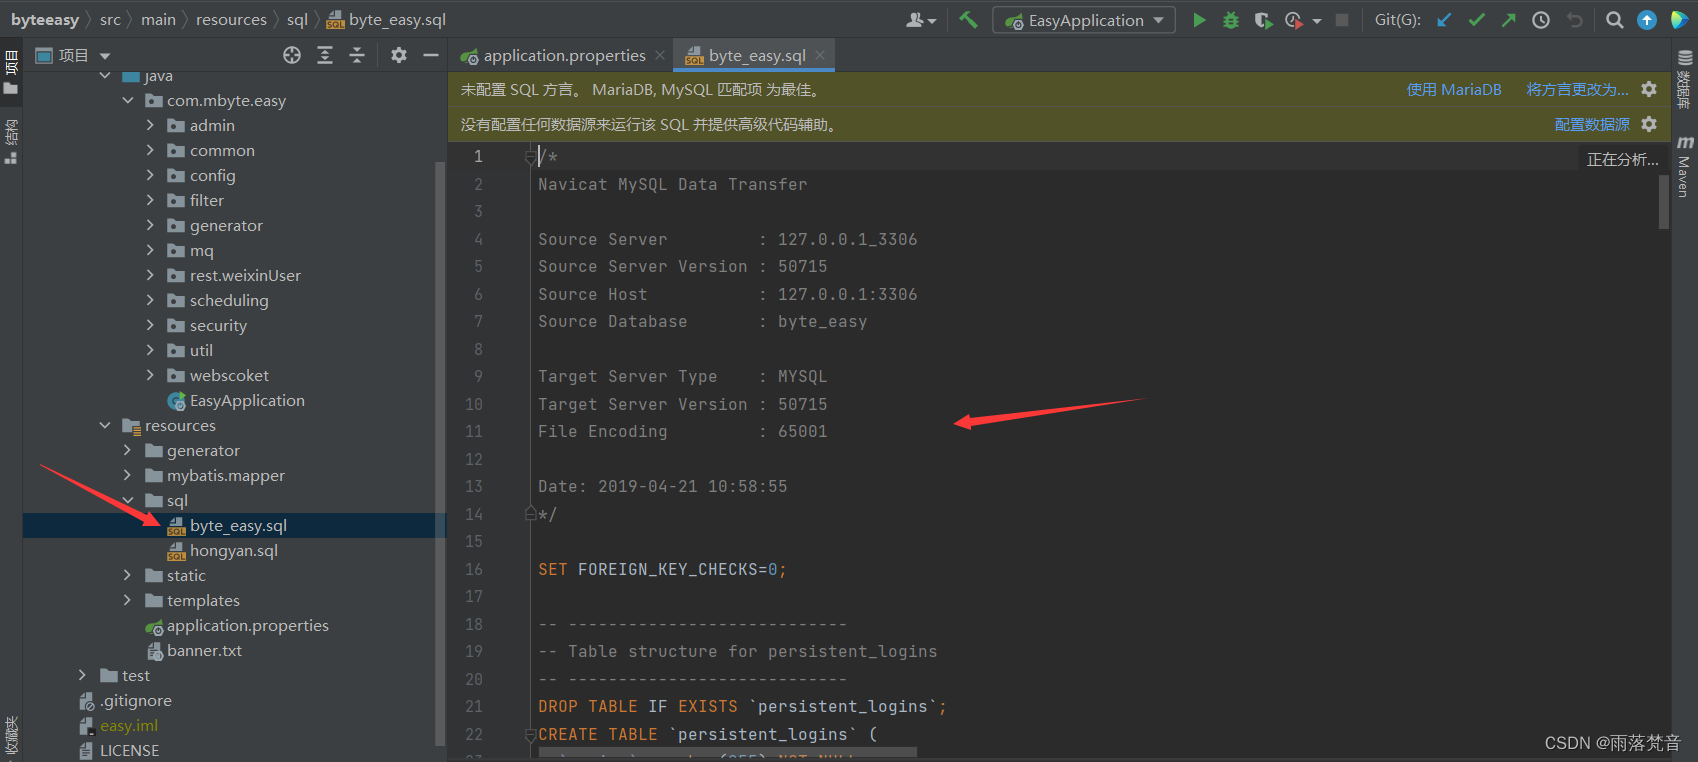Expand the security package
The width and height of the screenshot is (1698, 762).
150,325
